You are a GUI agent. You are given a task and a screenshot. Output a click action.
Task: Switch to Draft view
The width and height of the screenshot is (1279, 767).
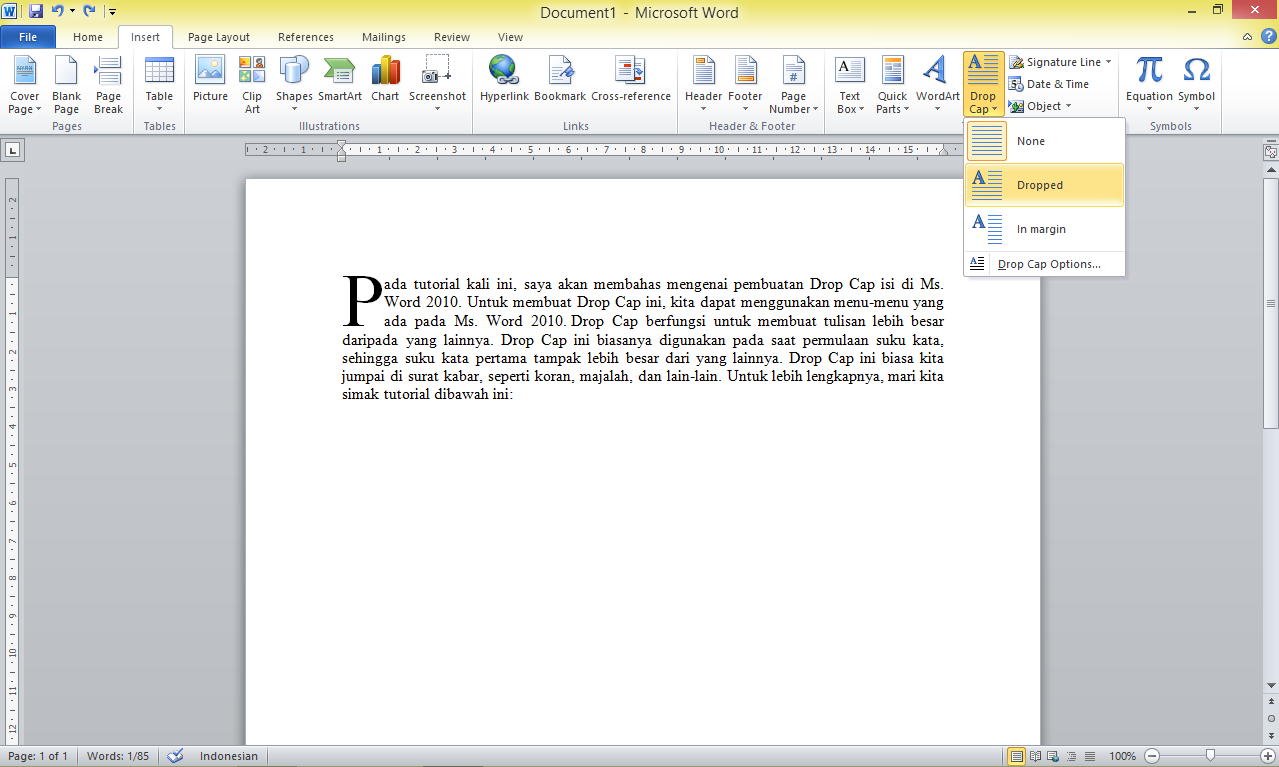click(1089, 756)
